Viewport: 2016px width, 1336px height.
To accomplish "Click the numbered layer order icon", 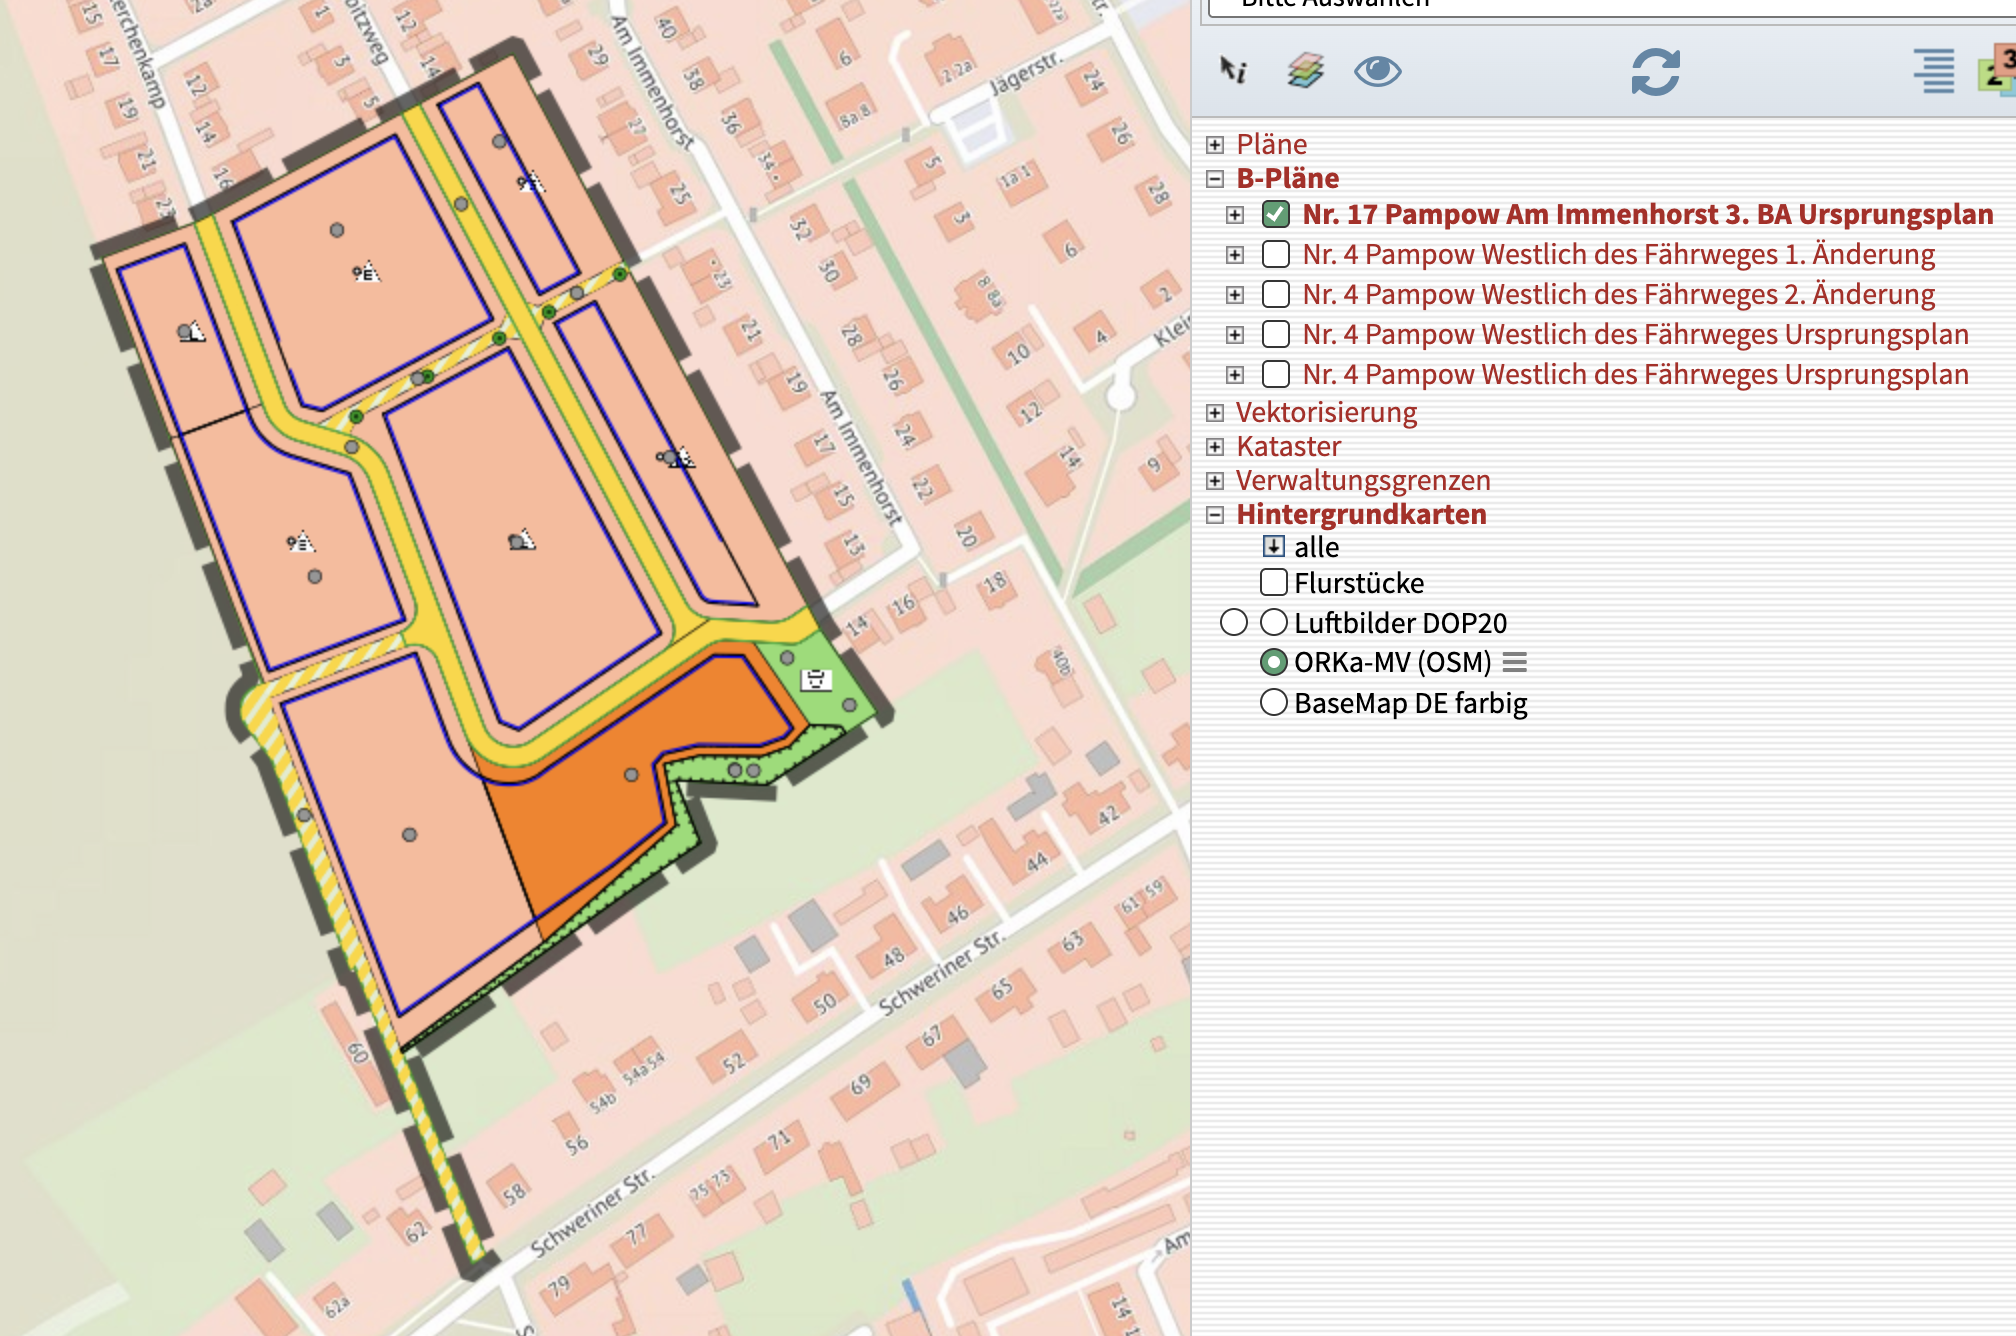I will pos(1998,71).
